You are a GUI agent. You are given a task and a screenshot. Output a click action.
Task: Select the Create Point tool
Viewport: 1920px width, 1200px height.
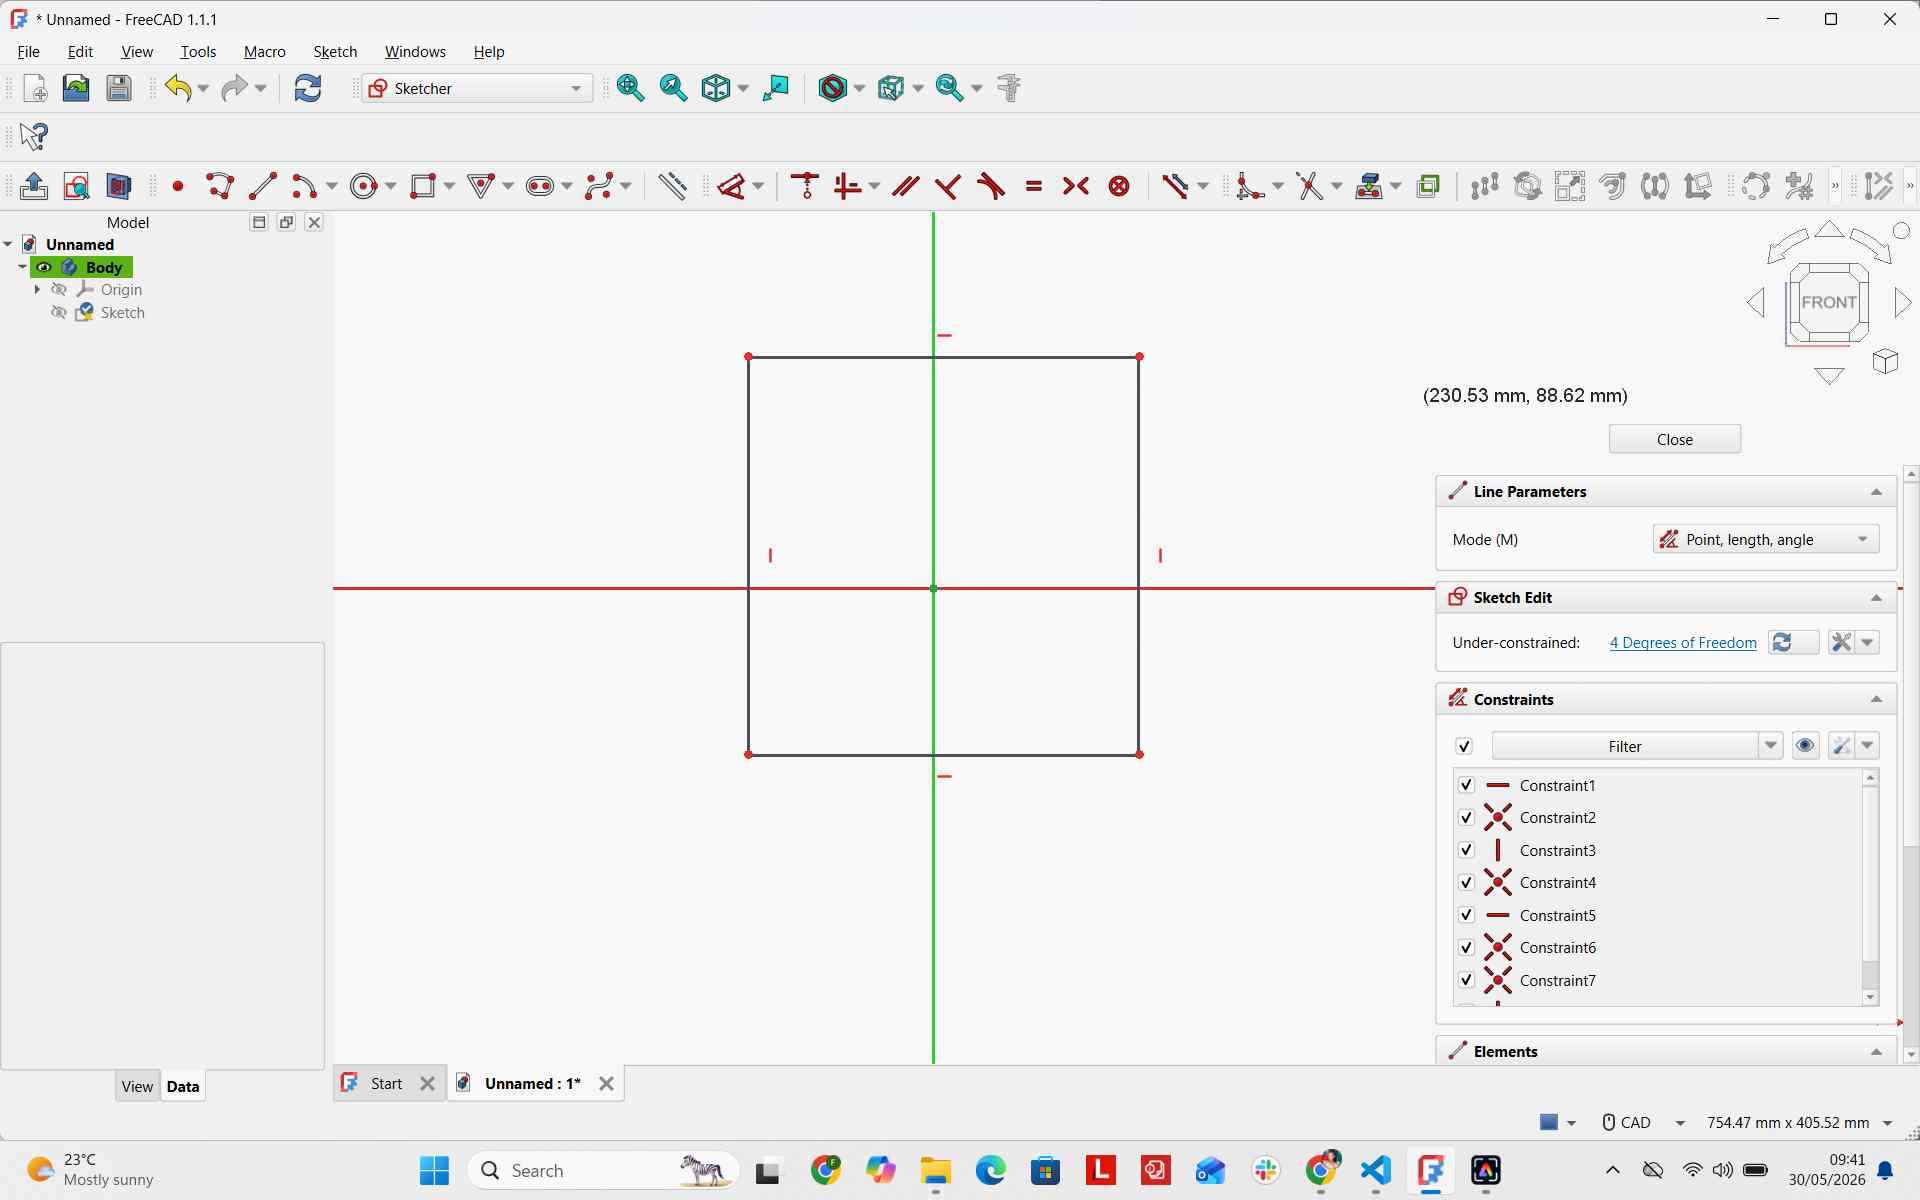pyautogui.click(x=178, y=186)
